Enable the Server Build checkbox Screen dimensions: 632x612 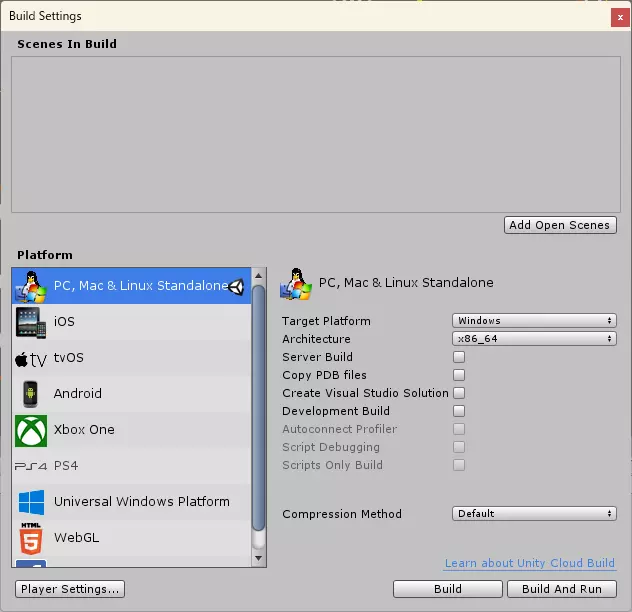[459, 357]
